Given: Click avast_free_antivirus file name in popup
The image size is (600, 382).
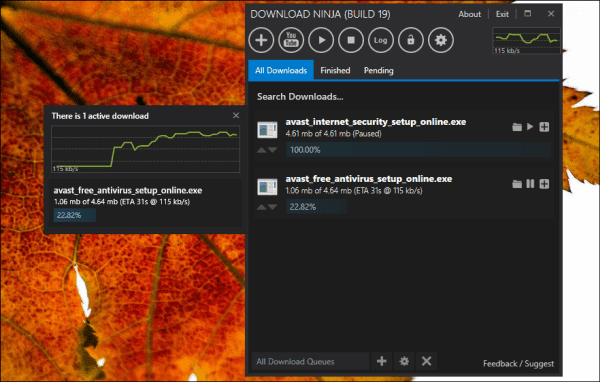Looking at the screenshot, I should [128, 190].
